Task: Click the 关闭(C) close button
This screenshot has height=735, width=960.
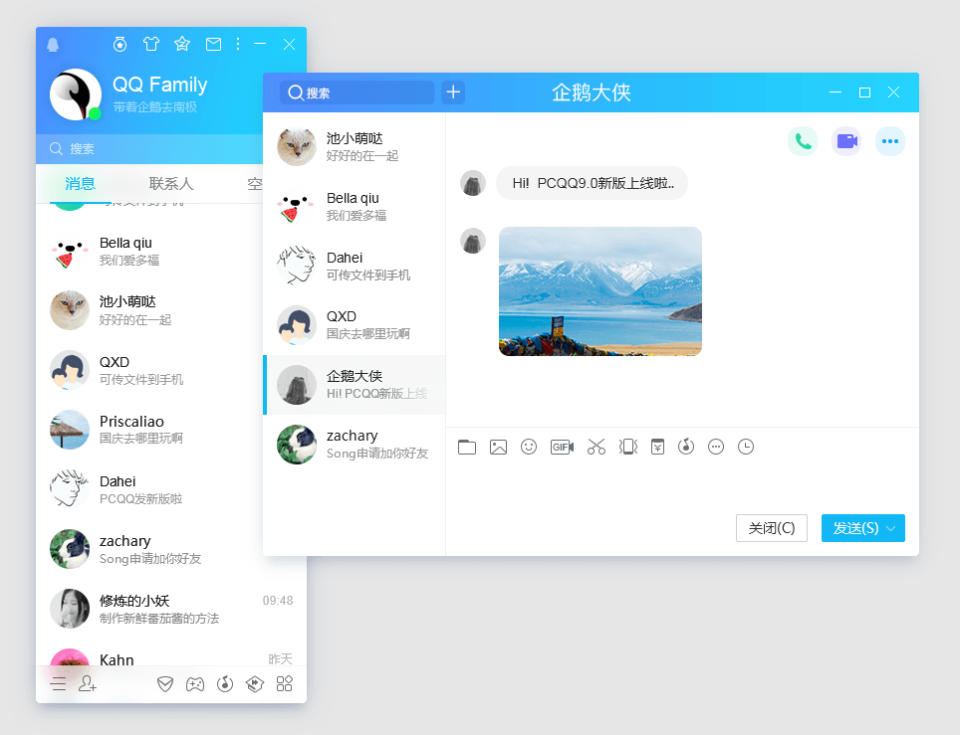Action: pyautogui.click(x=771, y=528)
